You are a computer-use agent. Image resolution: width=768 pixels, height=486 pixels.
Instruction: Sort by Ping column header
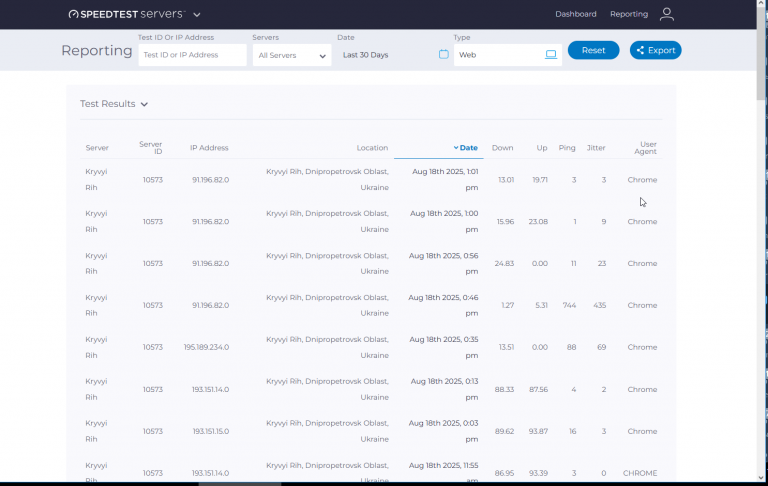tap(567, 147)
